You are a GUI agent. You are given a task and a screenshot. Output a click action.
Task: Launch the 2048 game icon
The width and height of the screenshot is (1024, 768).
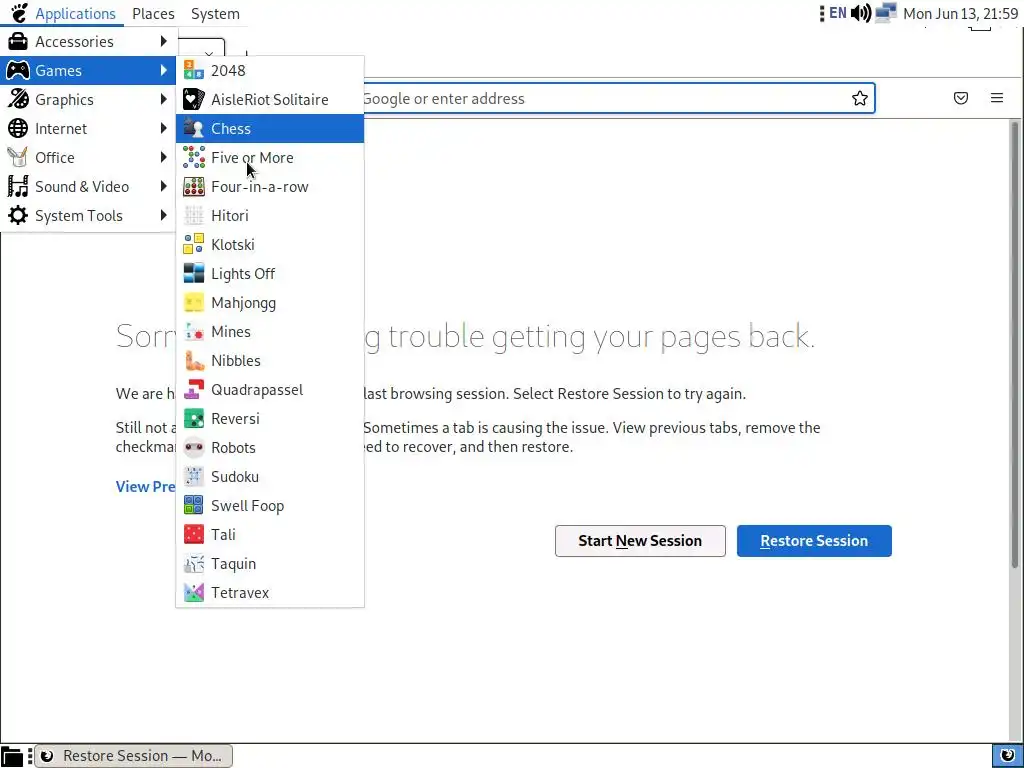(193, 71)
